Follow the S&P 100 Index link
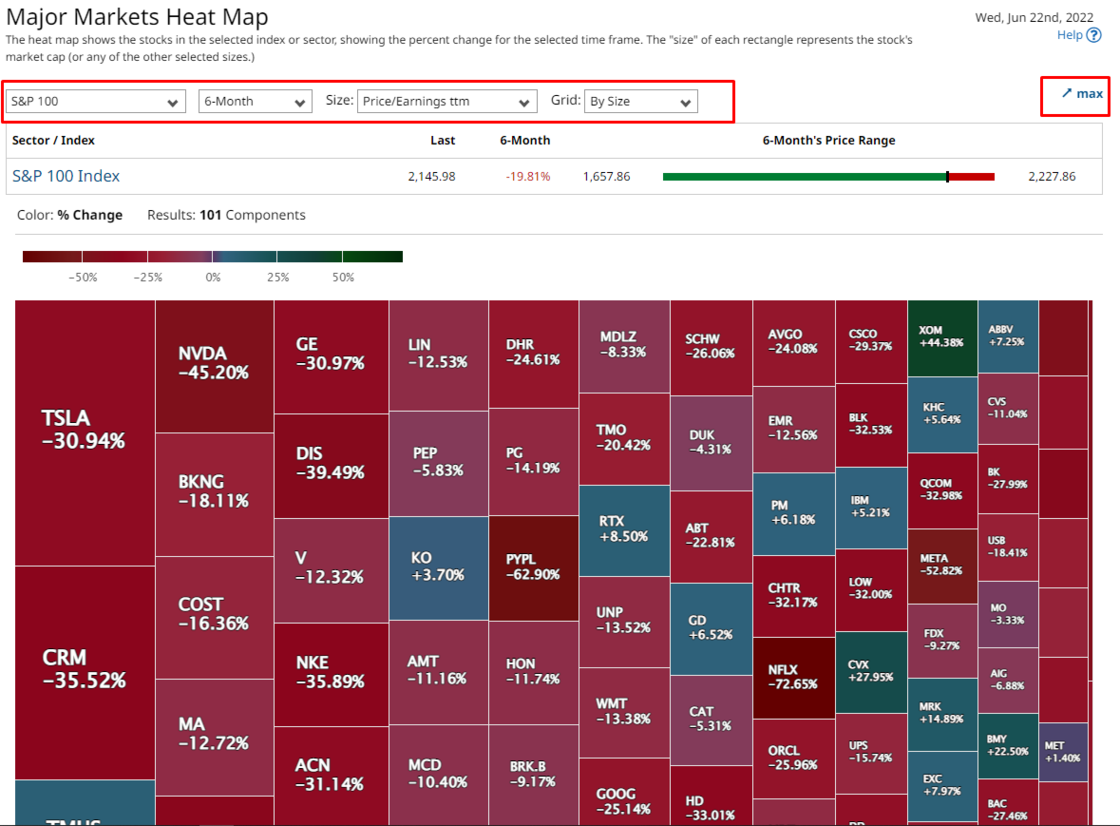 point(65,175)
